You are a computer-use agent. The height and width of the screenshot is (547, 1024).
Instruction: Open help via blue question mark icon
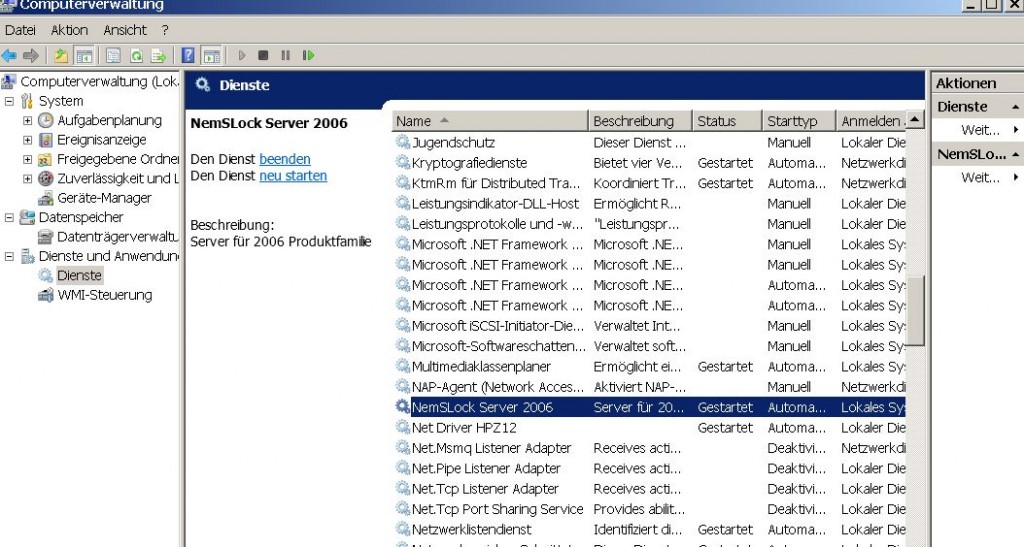pyautogui.click(x=187, y=56)
